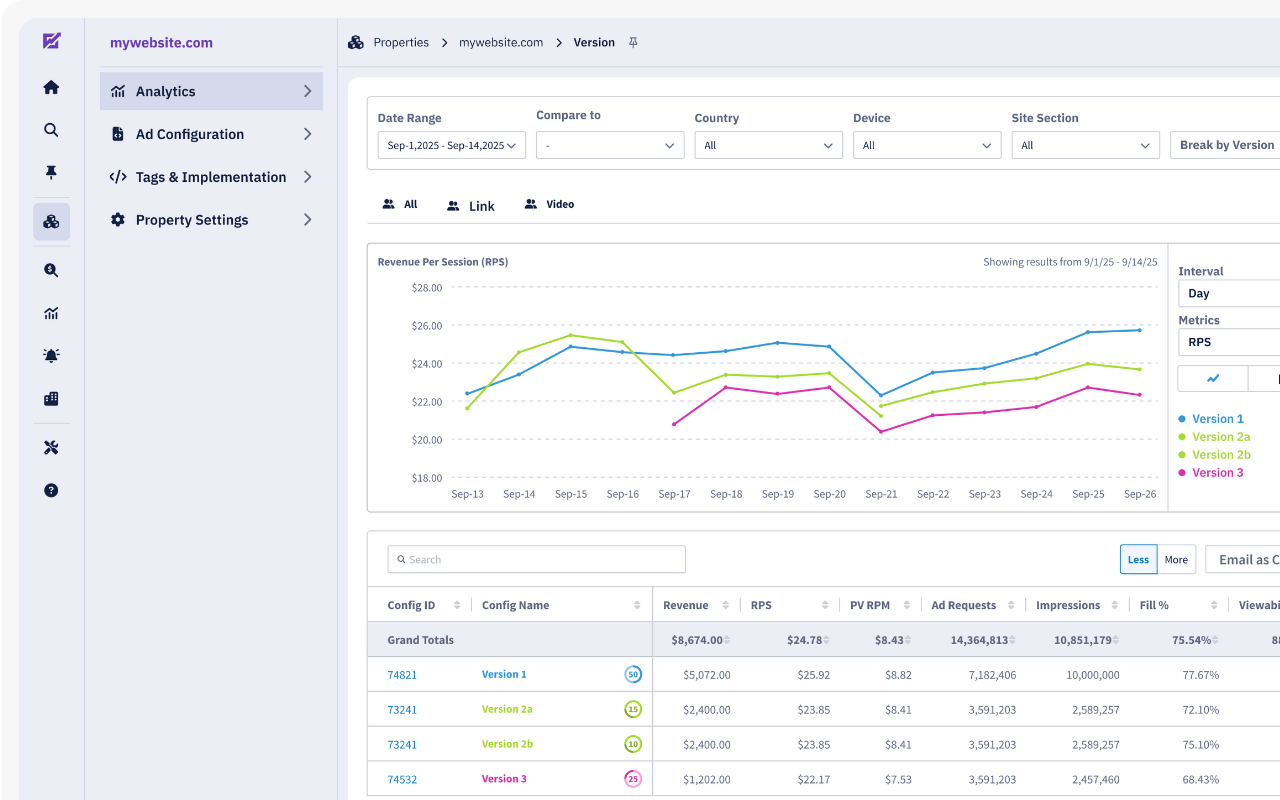Click the cubes icon beside Properties breadcrumb
The width and height of the screenshot is (1280, 800).
[x=355, y=42]
